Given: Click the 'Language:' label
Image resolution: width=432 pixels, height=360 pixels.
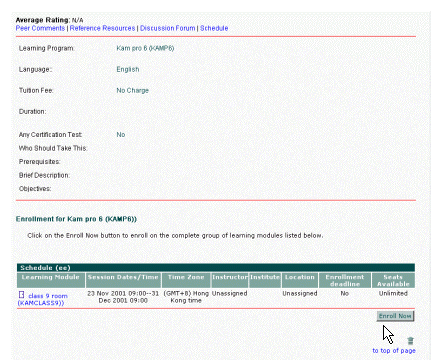Looking at the screenshot, I should click(x=35, y=69).
